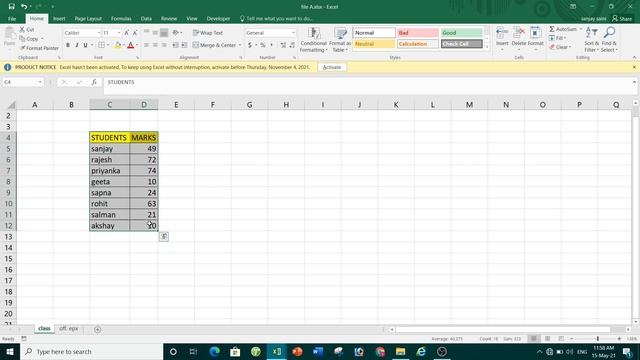
Task: Click the Decrease Indent icon
Action: click(x=175, y=45)
